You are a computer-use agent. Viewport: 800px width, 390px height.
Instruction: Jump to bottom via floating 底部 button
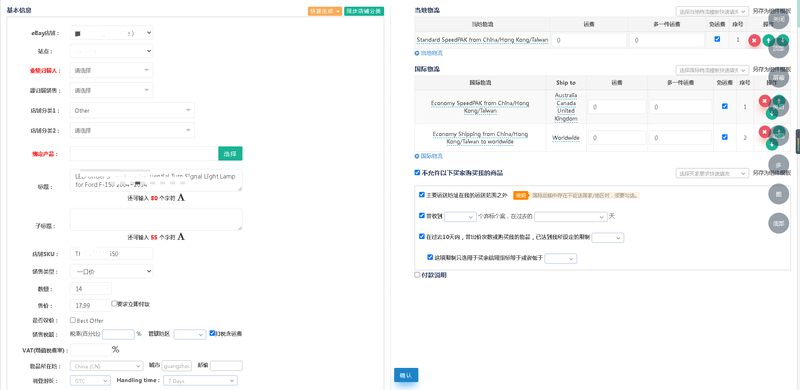[779, 223]
